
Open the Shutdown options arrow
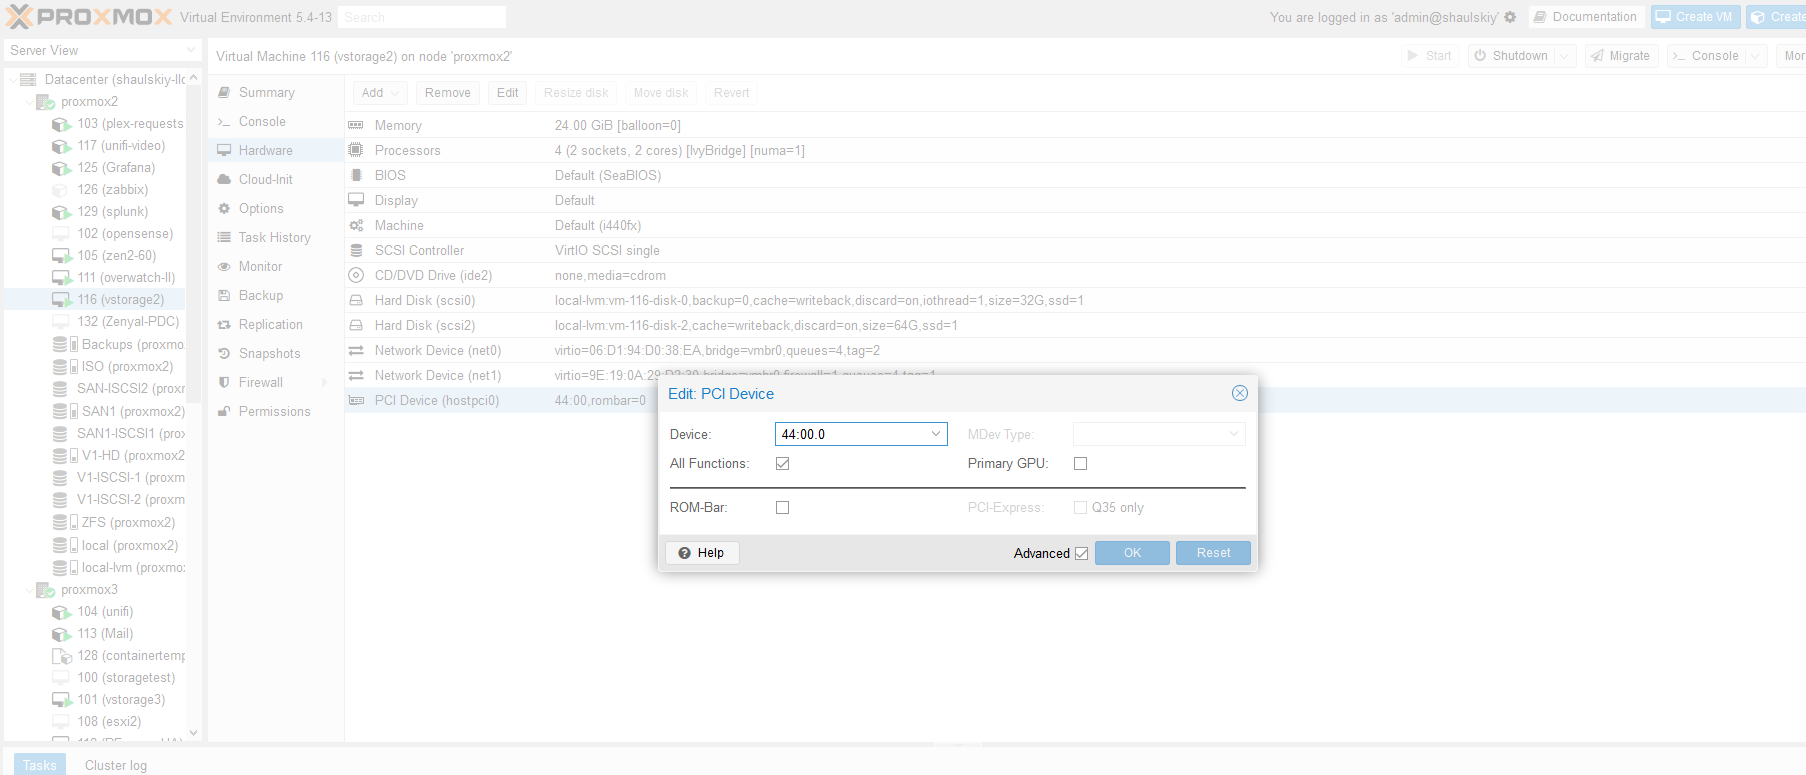coord(1566,56)
